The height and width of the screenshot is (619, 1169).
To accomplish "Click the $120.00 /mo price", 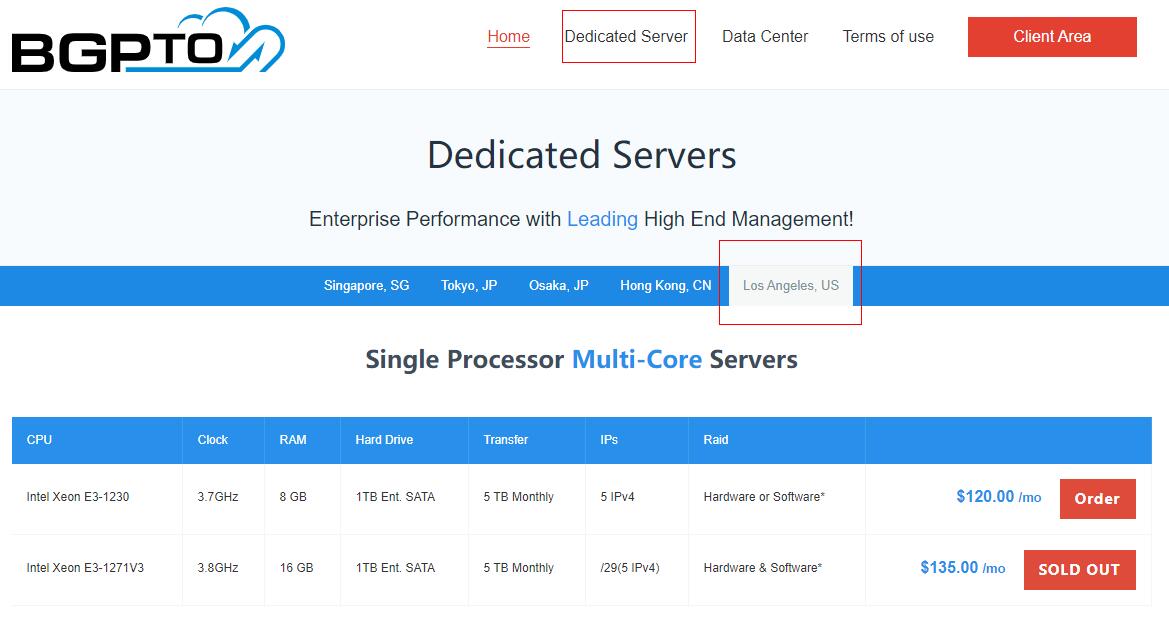I will (x=998, y=497).
